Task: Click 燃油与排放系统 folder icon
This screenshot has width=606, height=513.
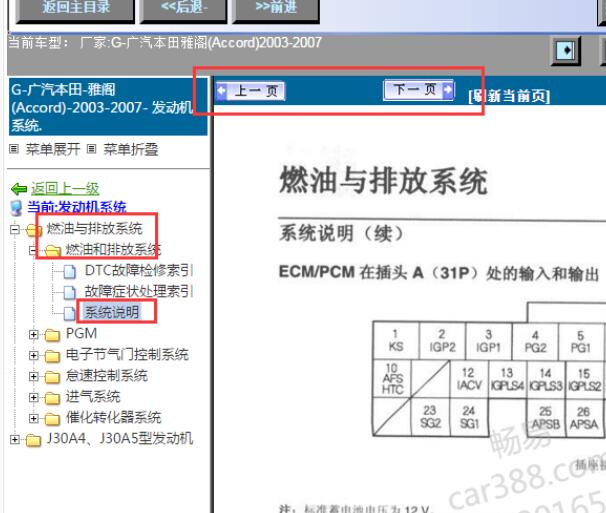Action: 34,230
